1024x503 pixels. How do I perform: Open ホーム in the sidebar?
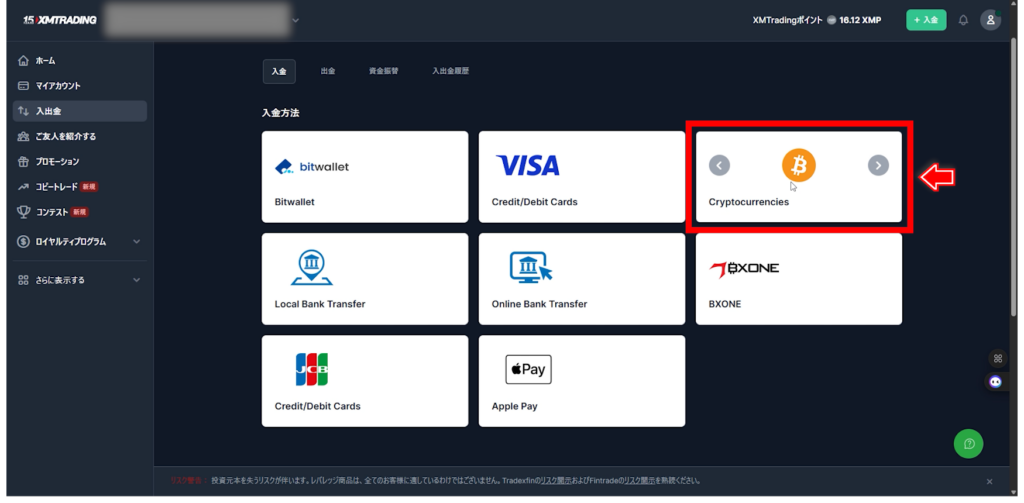click(45, 61)
